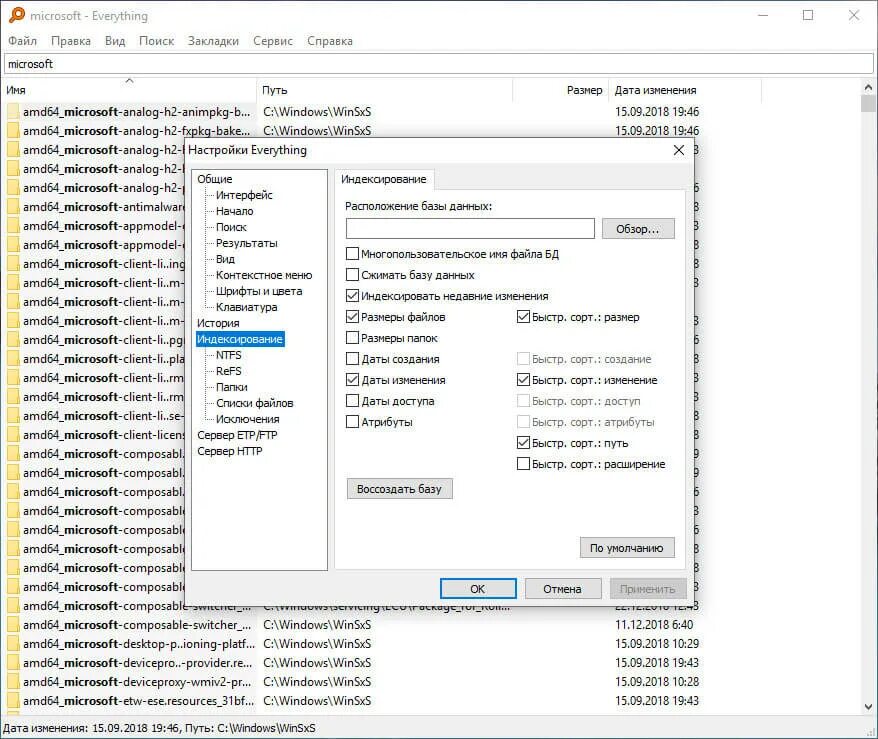Toggle Быстр. сорт.: изменение checkbox
The height and width of the screenshot is (739, 878).
tap(523, 380)
